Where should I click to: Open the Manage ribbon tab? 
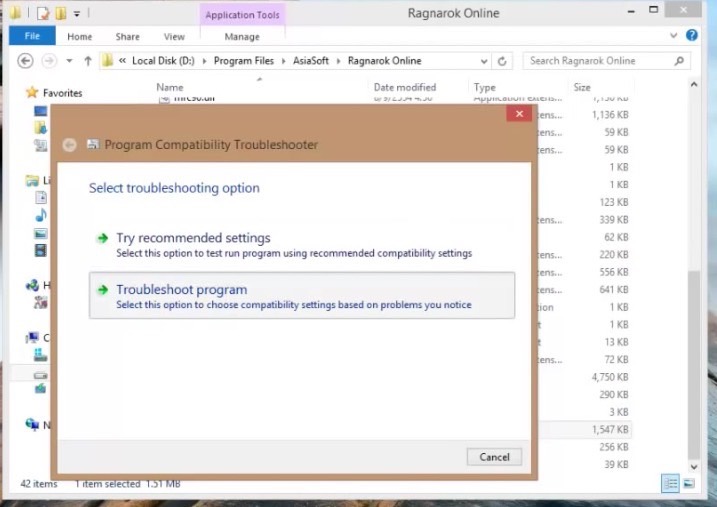coord(242,37)
